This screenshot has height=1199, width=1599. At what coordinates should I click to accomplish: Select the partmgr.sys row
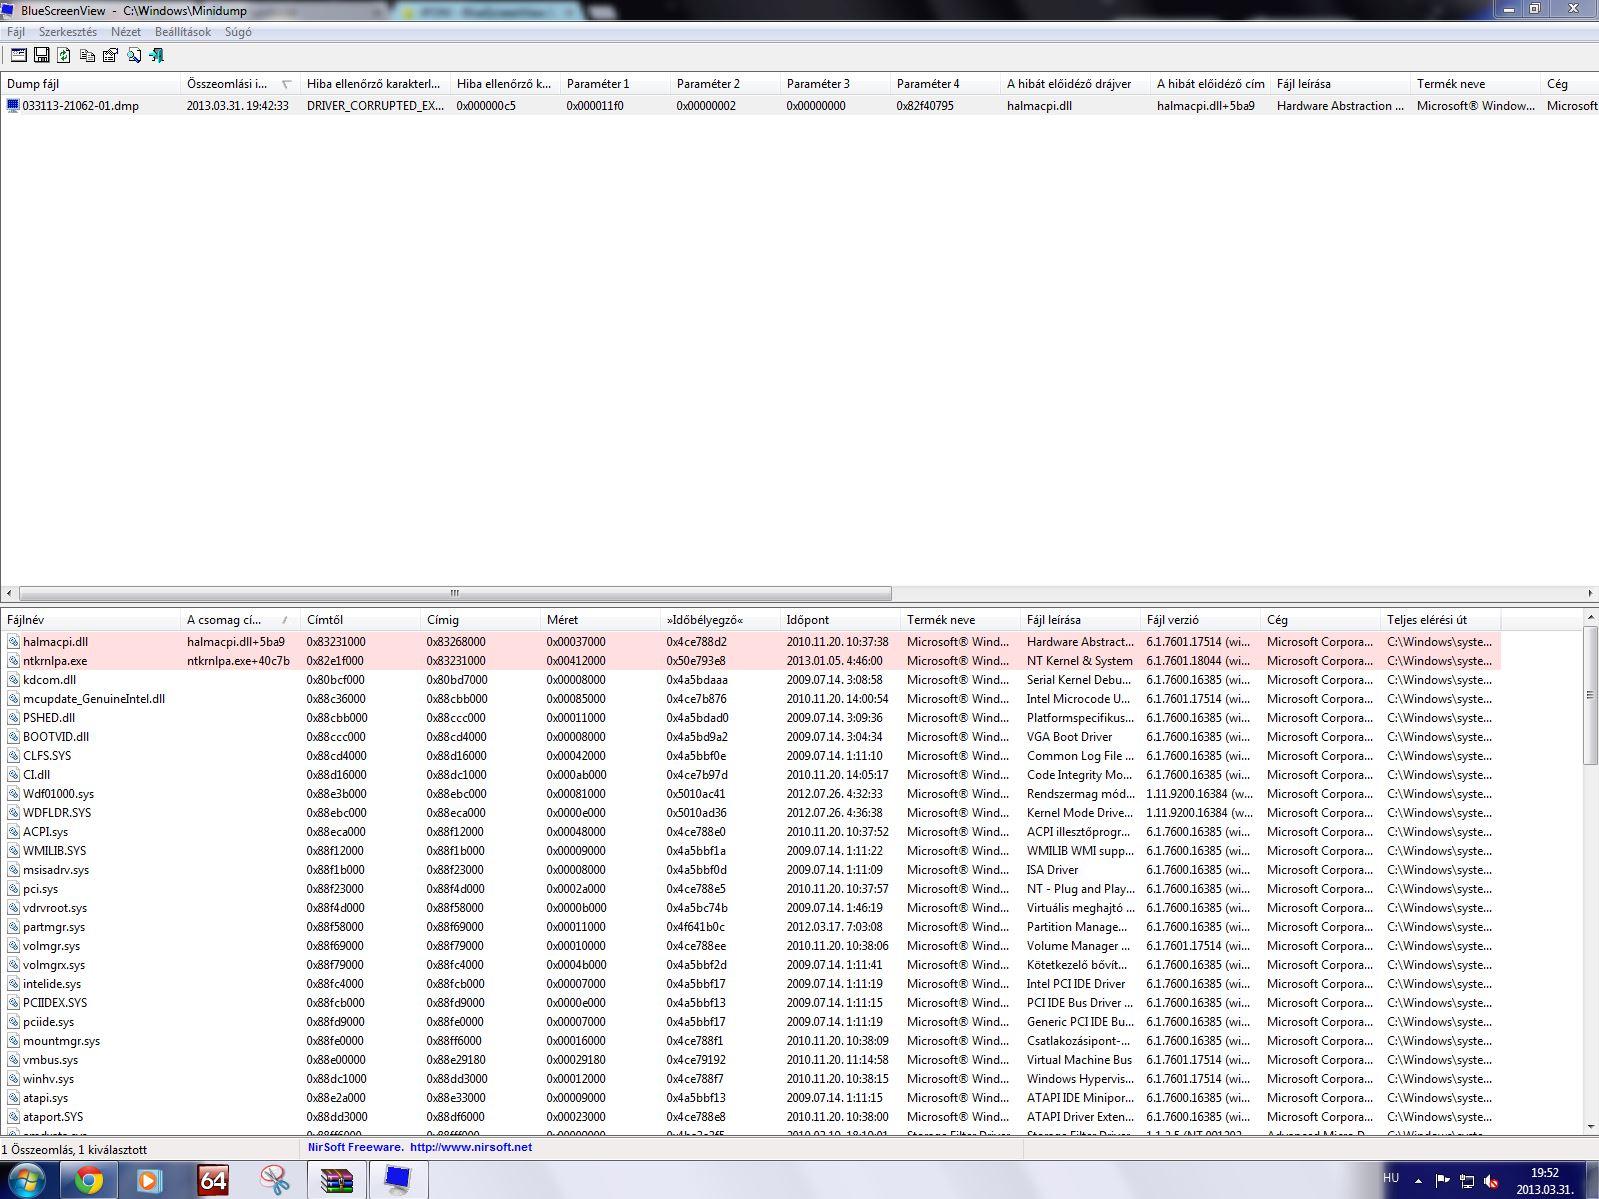(750, 927)
